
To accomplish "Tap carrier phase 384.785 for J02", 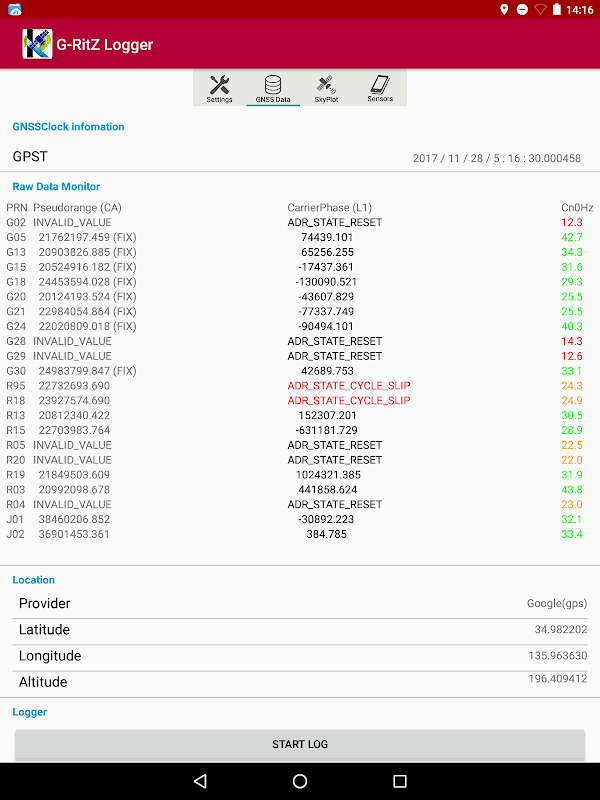I will point(327,534).
